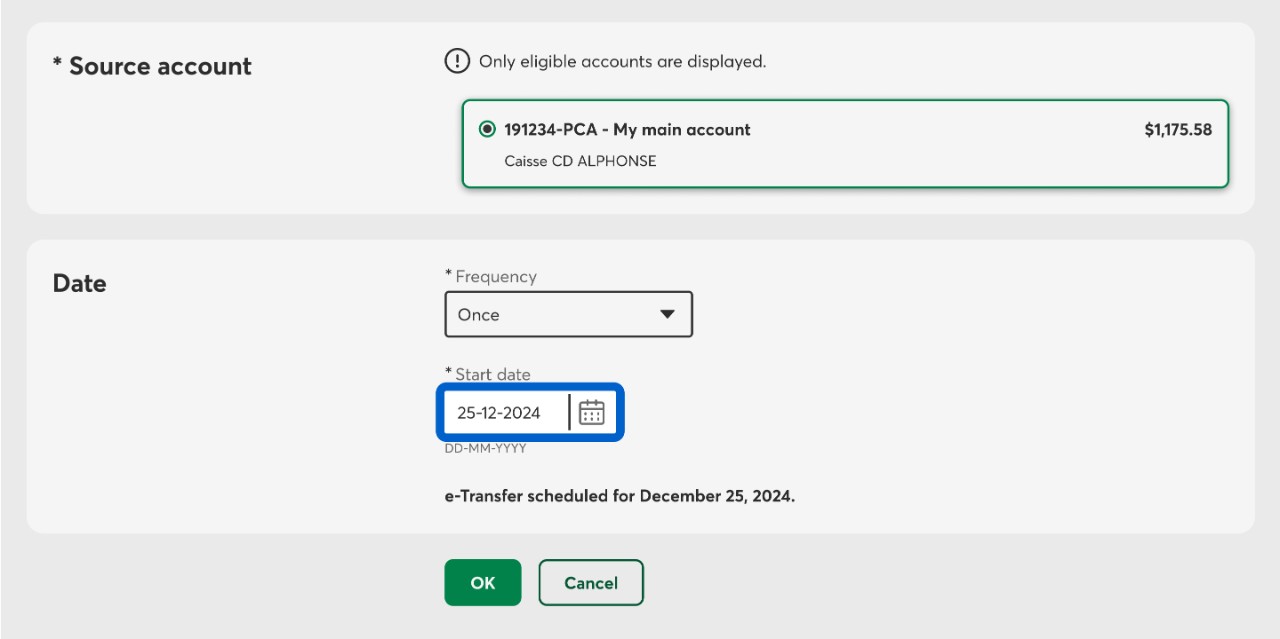
Task: Click the Start date field label
Action: 492,374
